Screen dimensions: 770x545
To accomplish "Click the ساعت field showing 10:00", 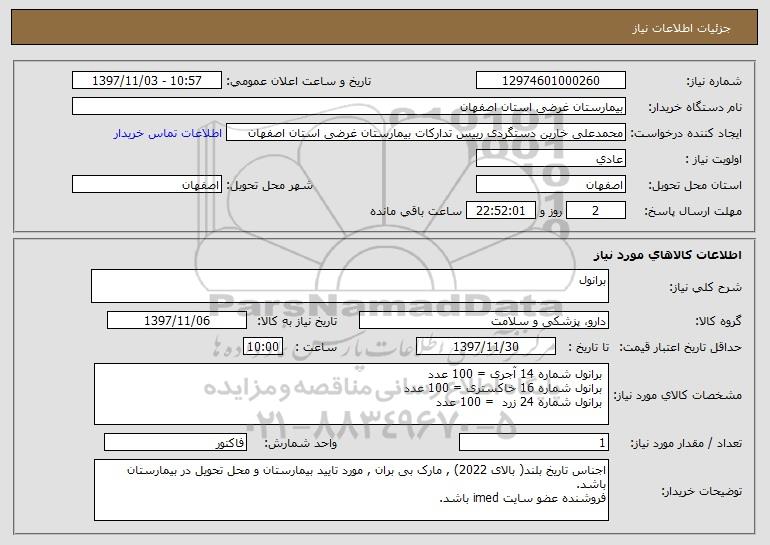I will pyautogui.click(x=263, y=347).
